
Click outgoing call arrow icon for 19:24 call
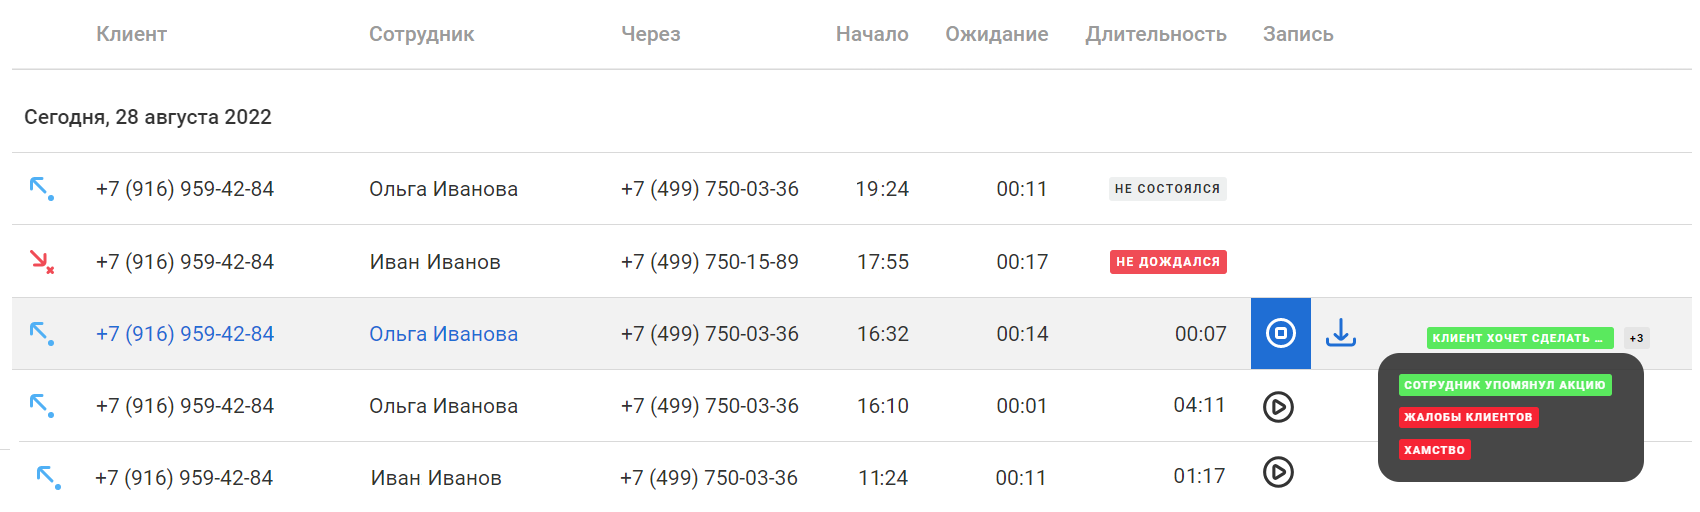pyautogui.click(x=41, y=188)
